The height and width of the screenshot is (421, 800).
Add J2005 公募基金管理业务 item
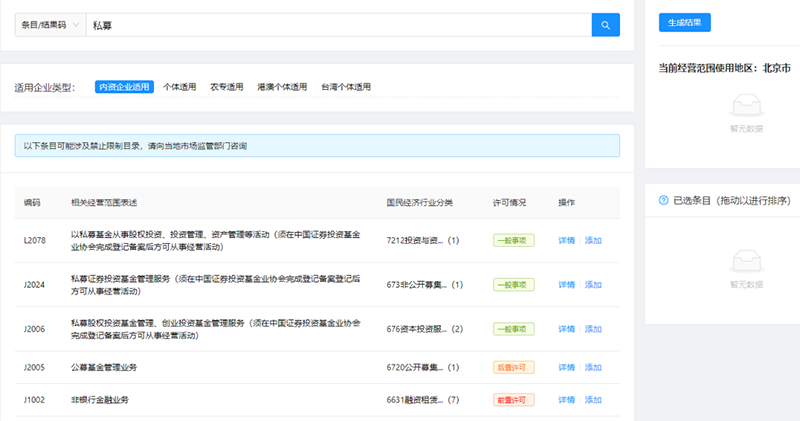pos(593,367)
